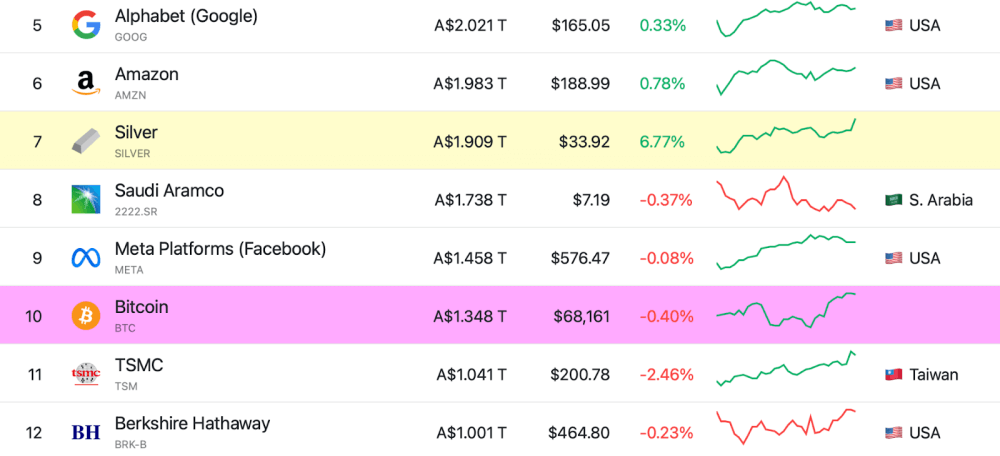Open the Silver asset name link
The image size is (1000, 456).
click(x=136, y=132)
